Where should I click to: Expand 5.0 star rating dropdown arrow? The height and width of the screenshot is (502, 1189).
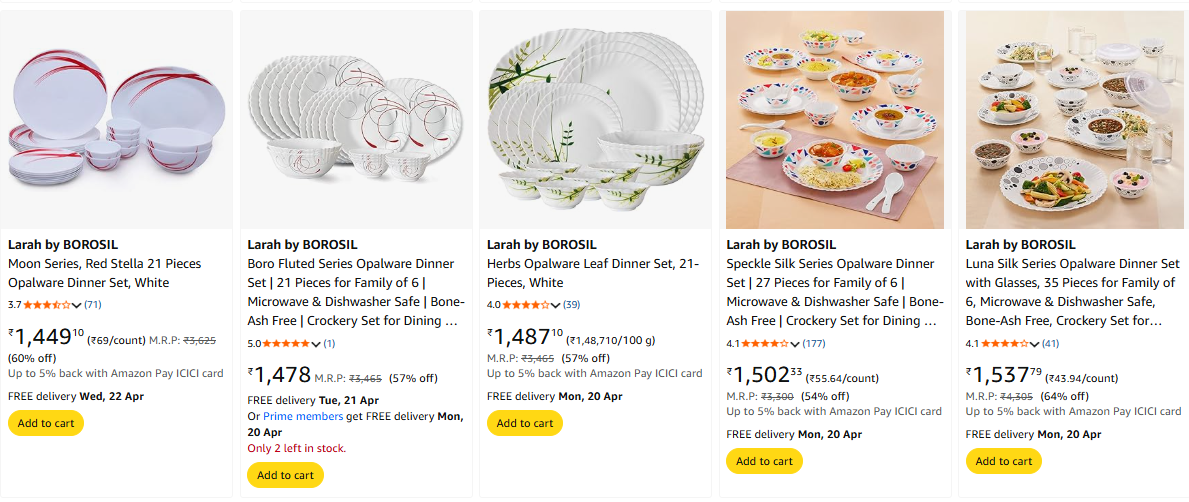coord(317,344)
